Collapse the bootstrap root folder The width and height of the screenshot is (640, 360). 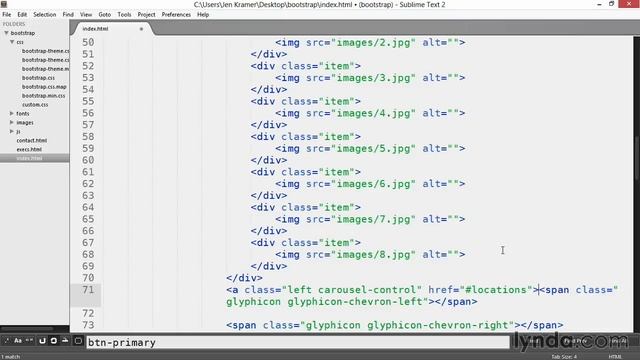(7, 33)
